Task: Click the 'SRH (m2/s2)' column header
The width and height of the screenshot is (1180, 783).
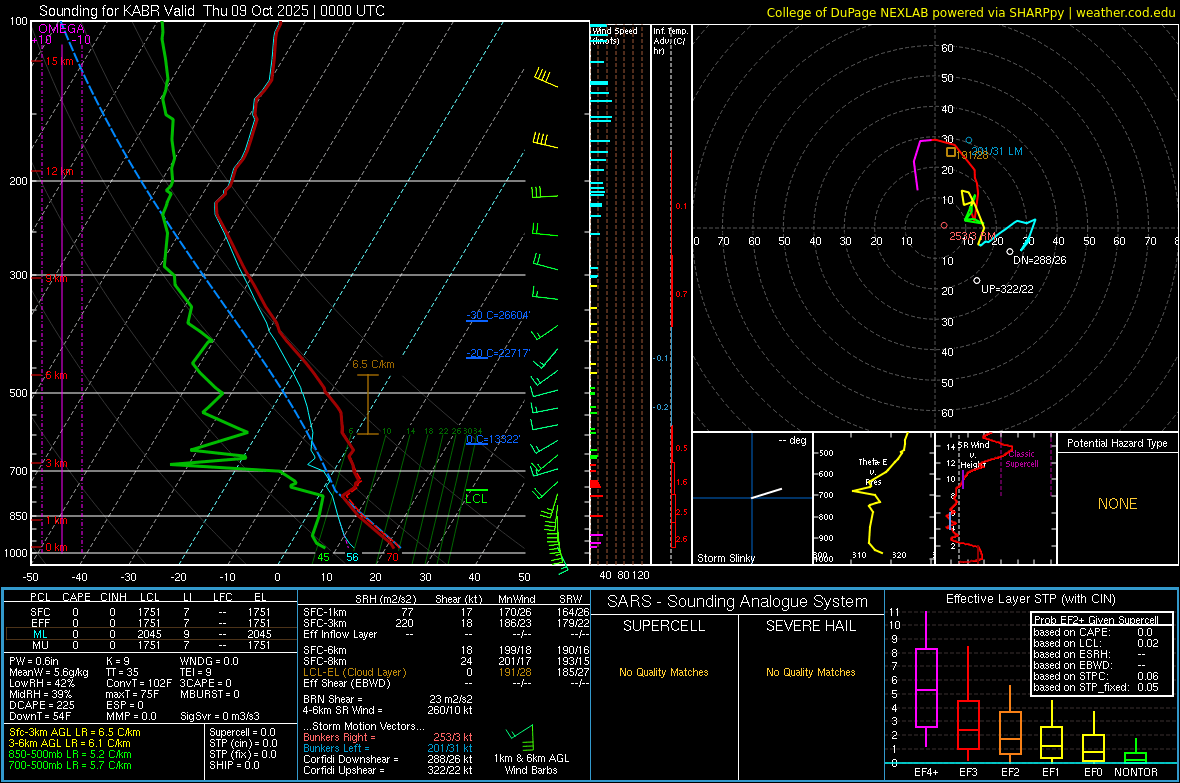Action: (x=385, y=599)
